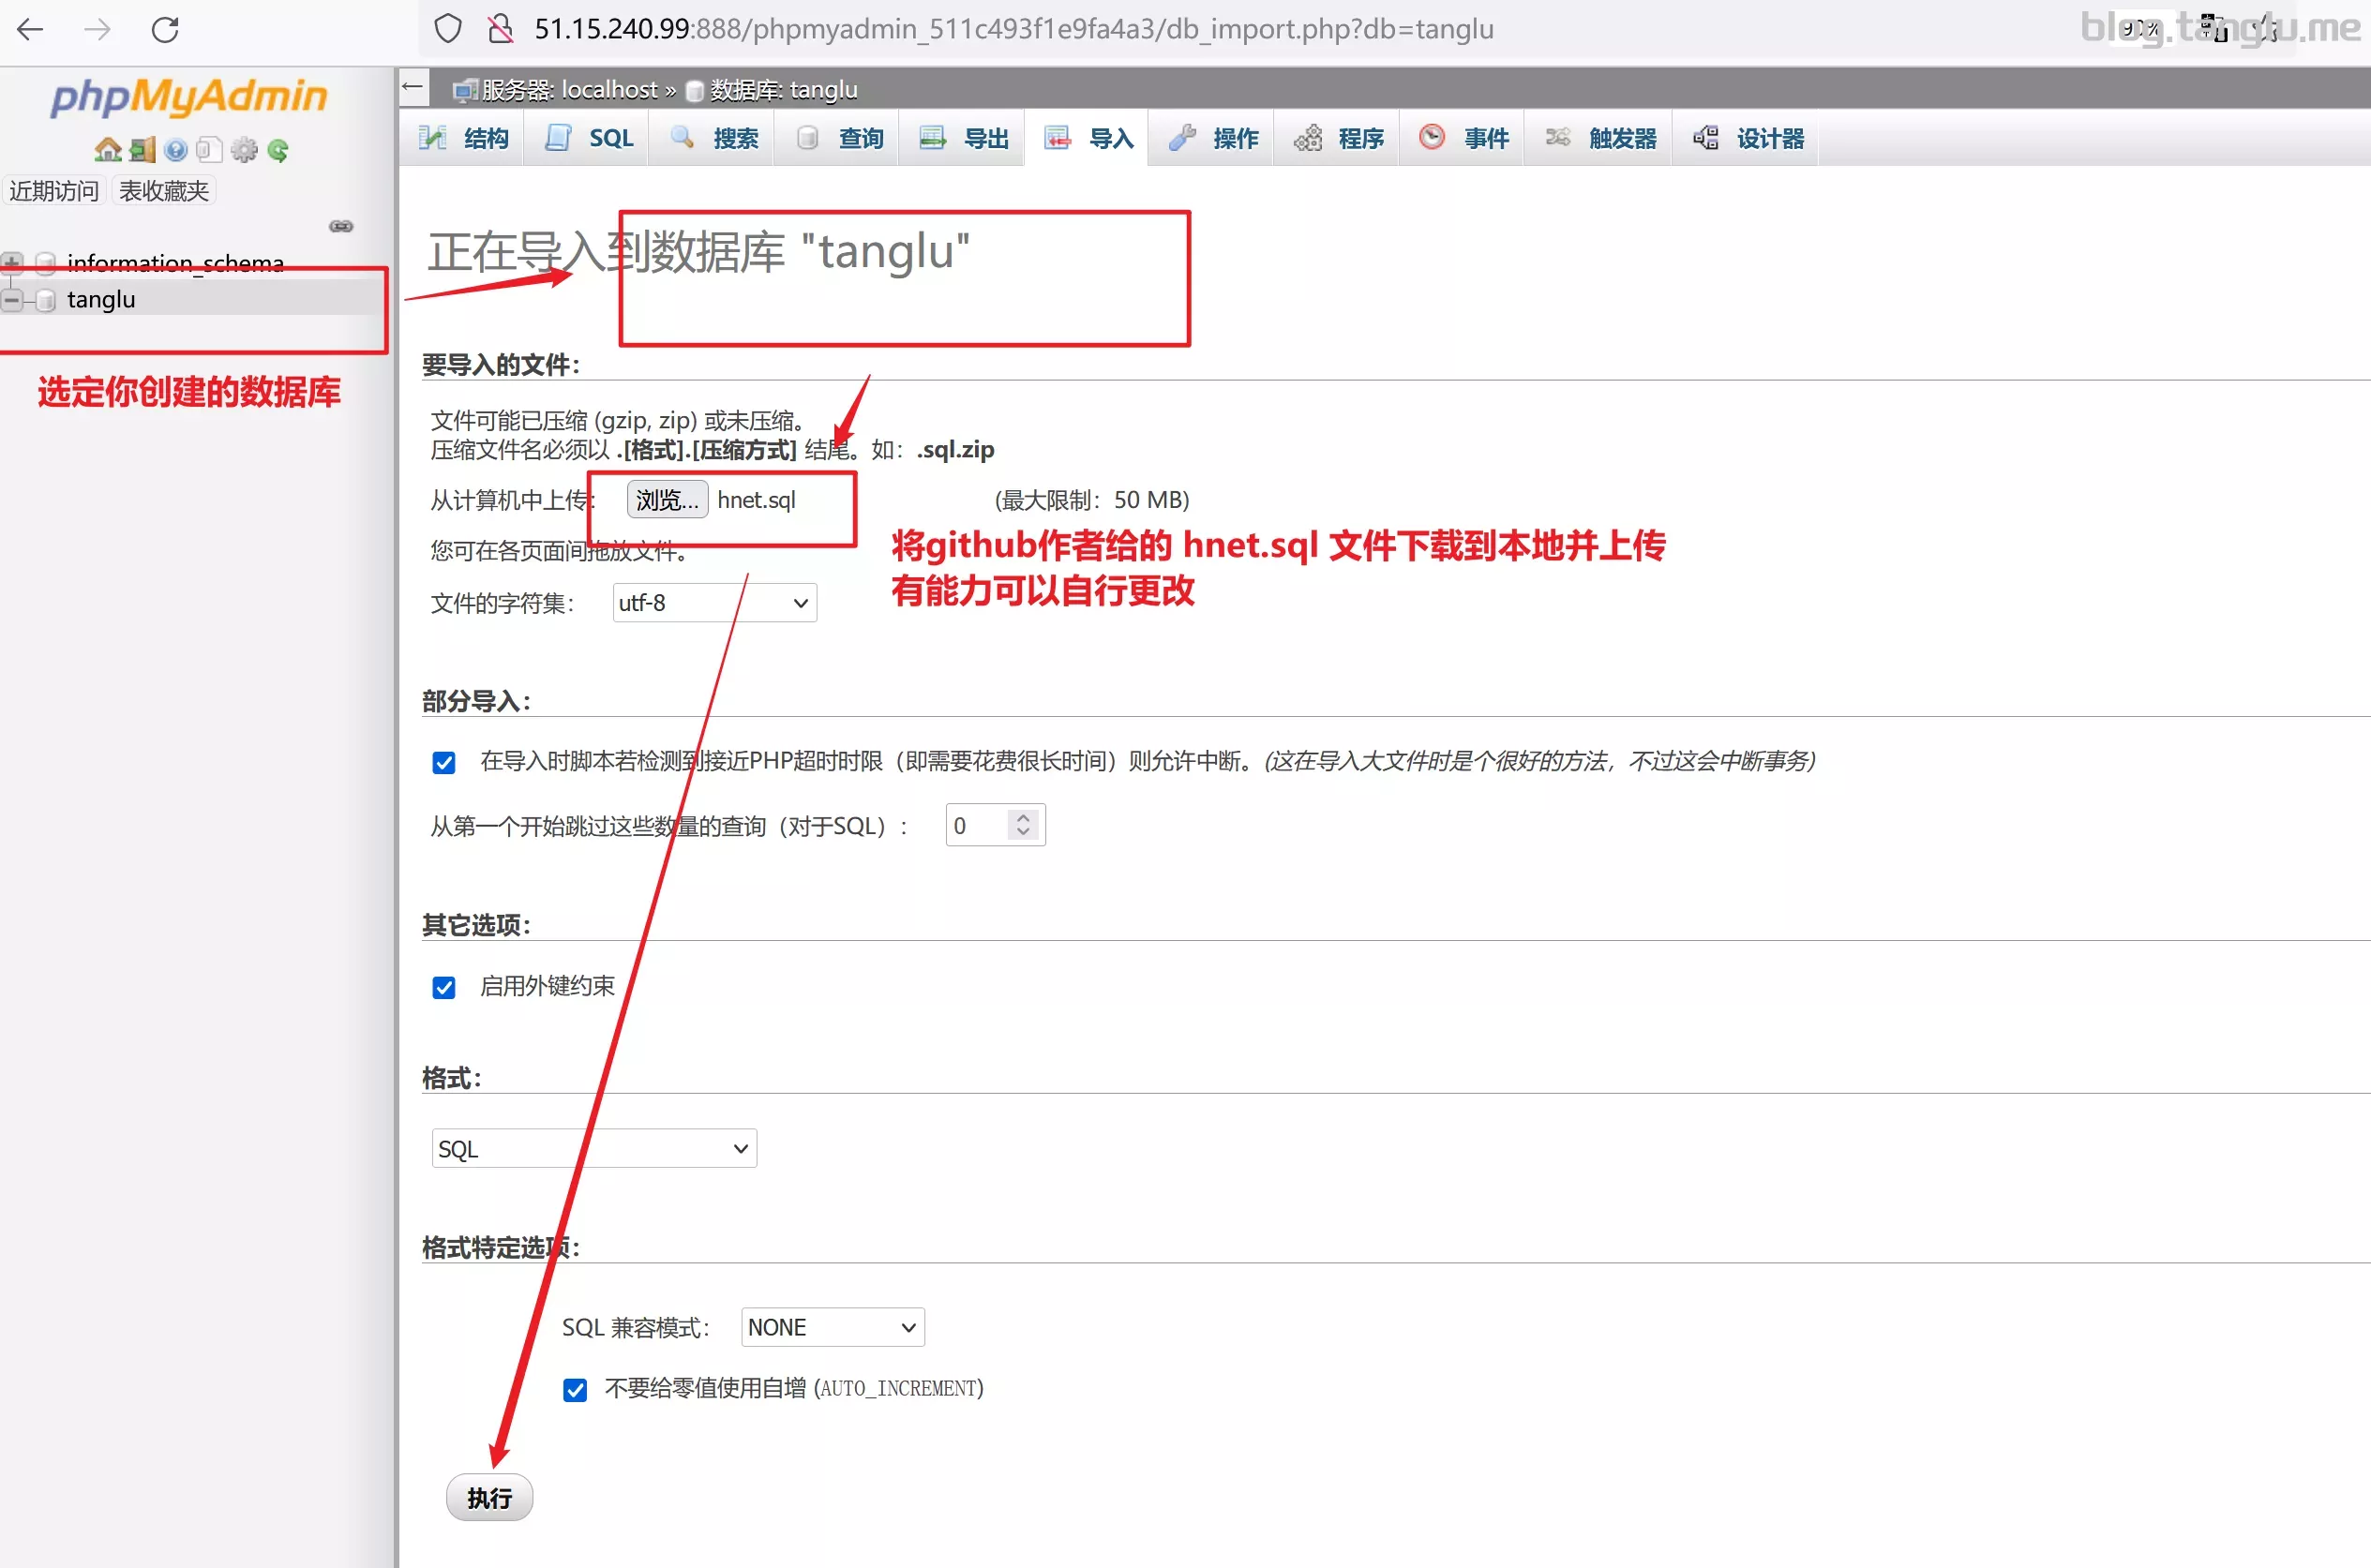The width and height of the screenshot is (2371, 1568).
Task: Toggle allow interrupt on PHP timeout checkbox
Action: (444, 763)
